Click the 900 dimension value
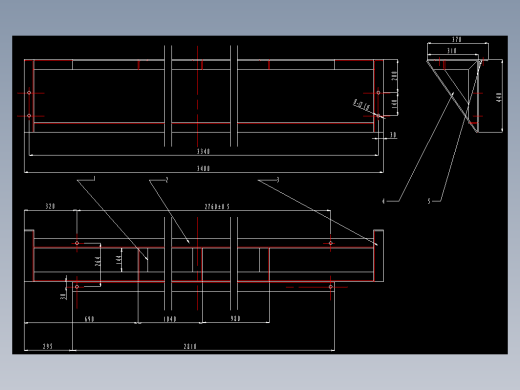This screenshot has height=390, width=520. click(x=235, y=319)
